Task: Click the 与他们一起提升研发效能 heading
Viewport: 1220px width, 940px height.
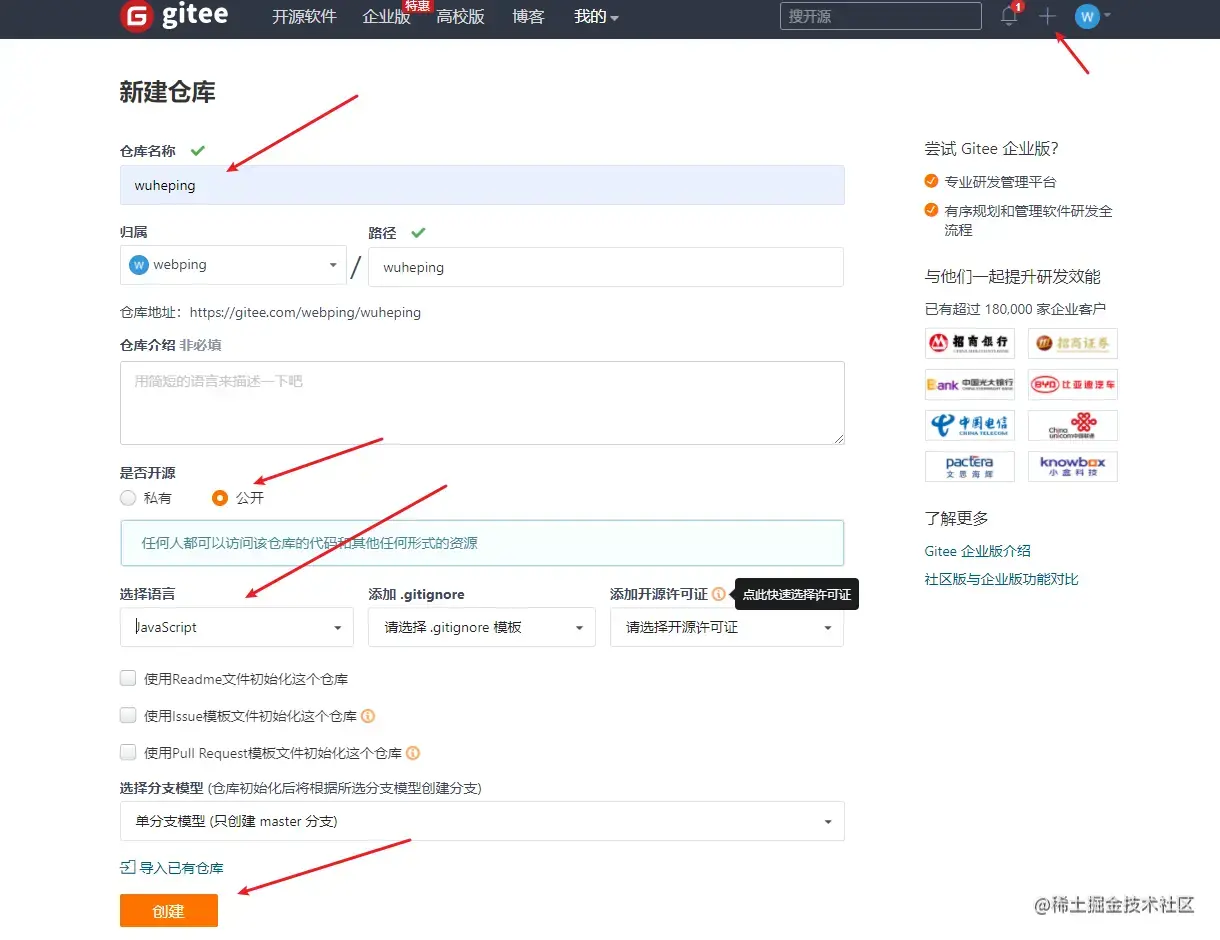Action: pyautogui.click(x=1013, y=277)
